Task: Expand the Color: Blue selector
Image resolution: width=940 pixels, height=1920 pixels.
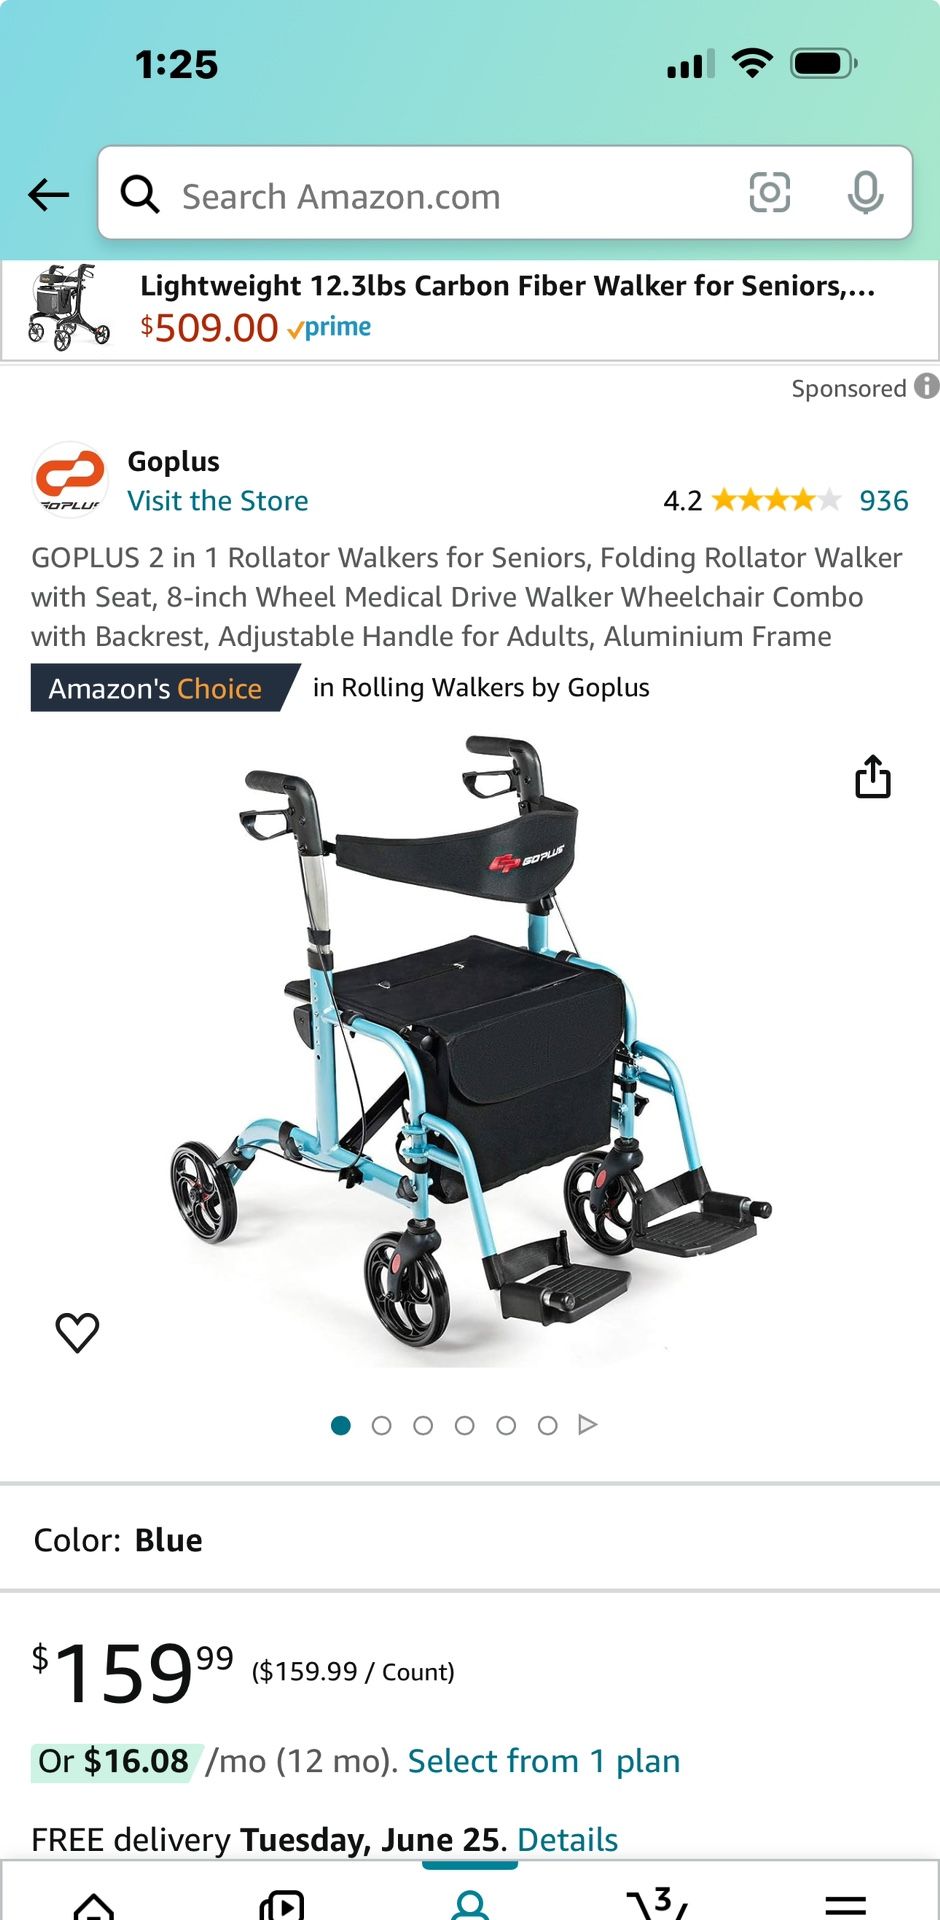Action: [470, 1539]
